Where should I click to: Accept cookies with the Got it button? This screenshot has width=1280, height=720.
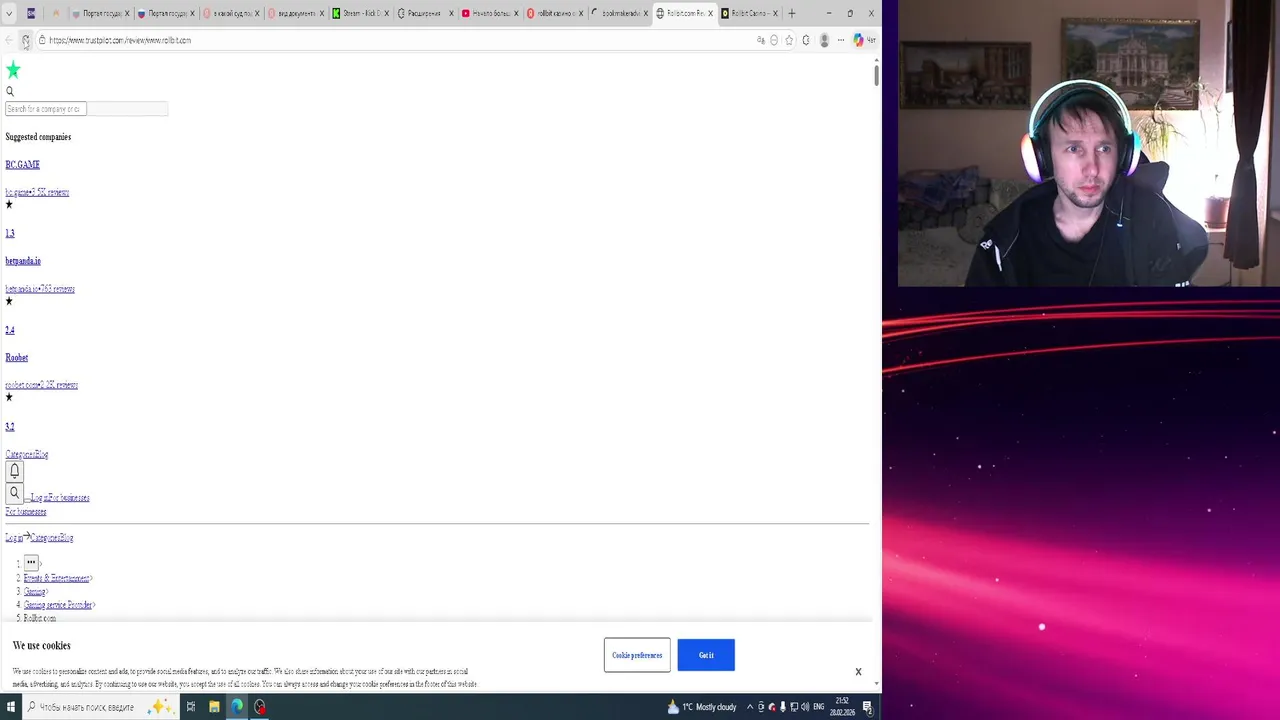(x=706, y=655)
